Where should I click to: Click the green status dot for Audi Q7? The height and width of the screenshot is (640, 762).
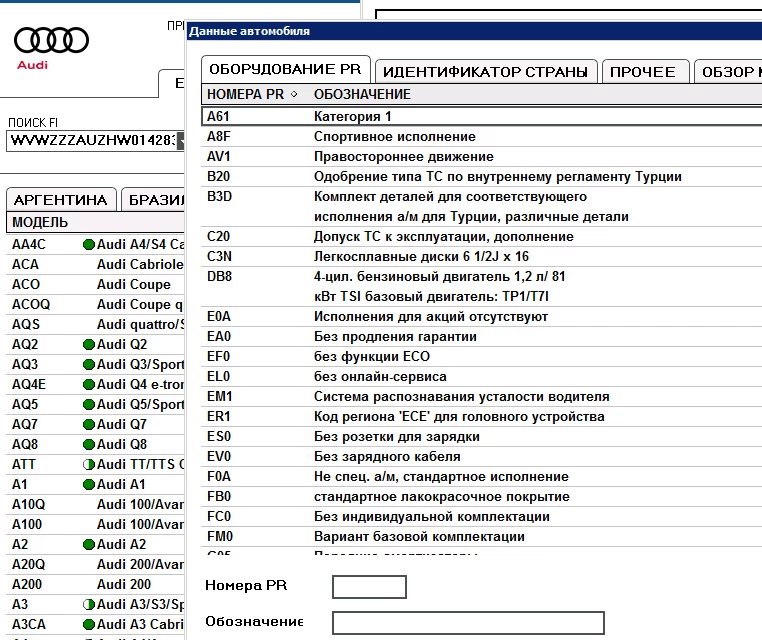(88, 424)
